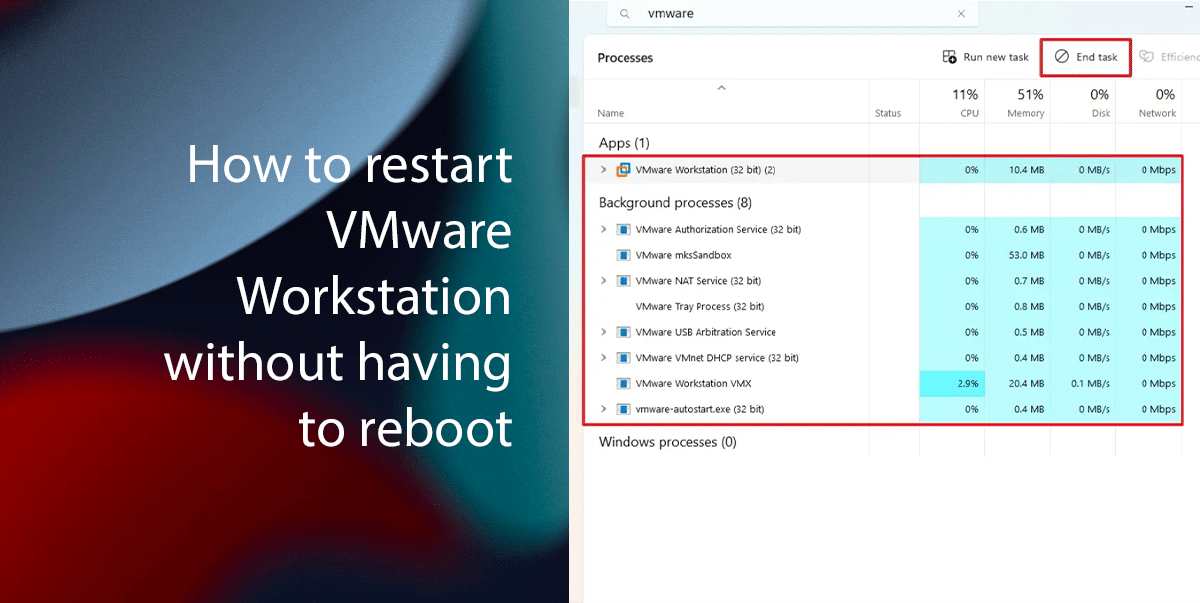Click the Run new task icon
The height and width of the screenshot is (603, 1200).
point(949,56)
